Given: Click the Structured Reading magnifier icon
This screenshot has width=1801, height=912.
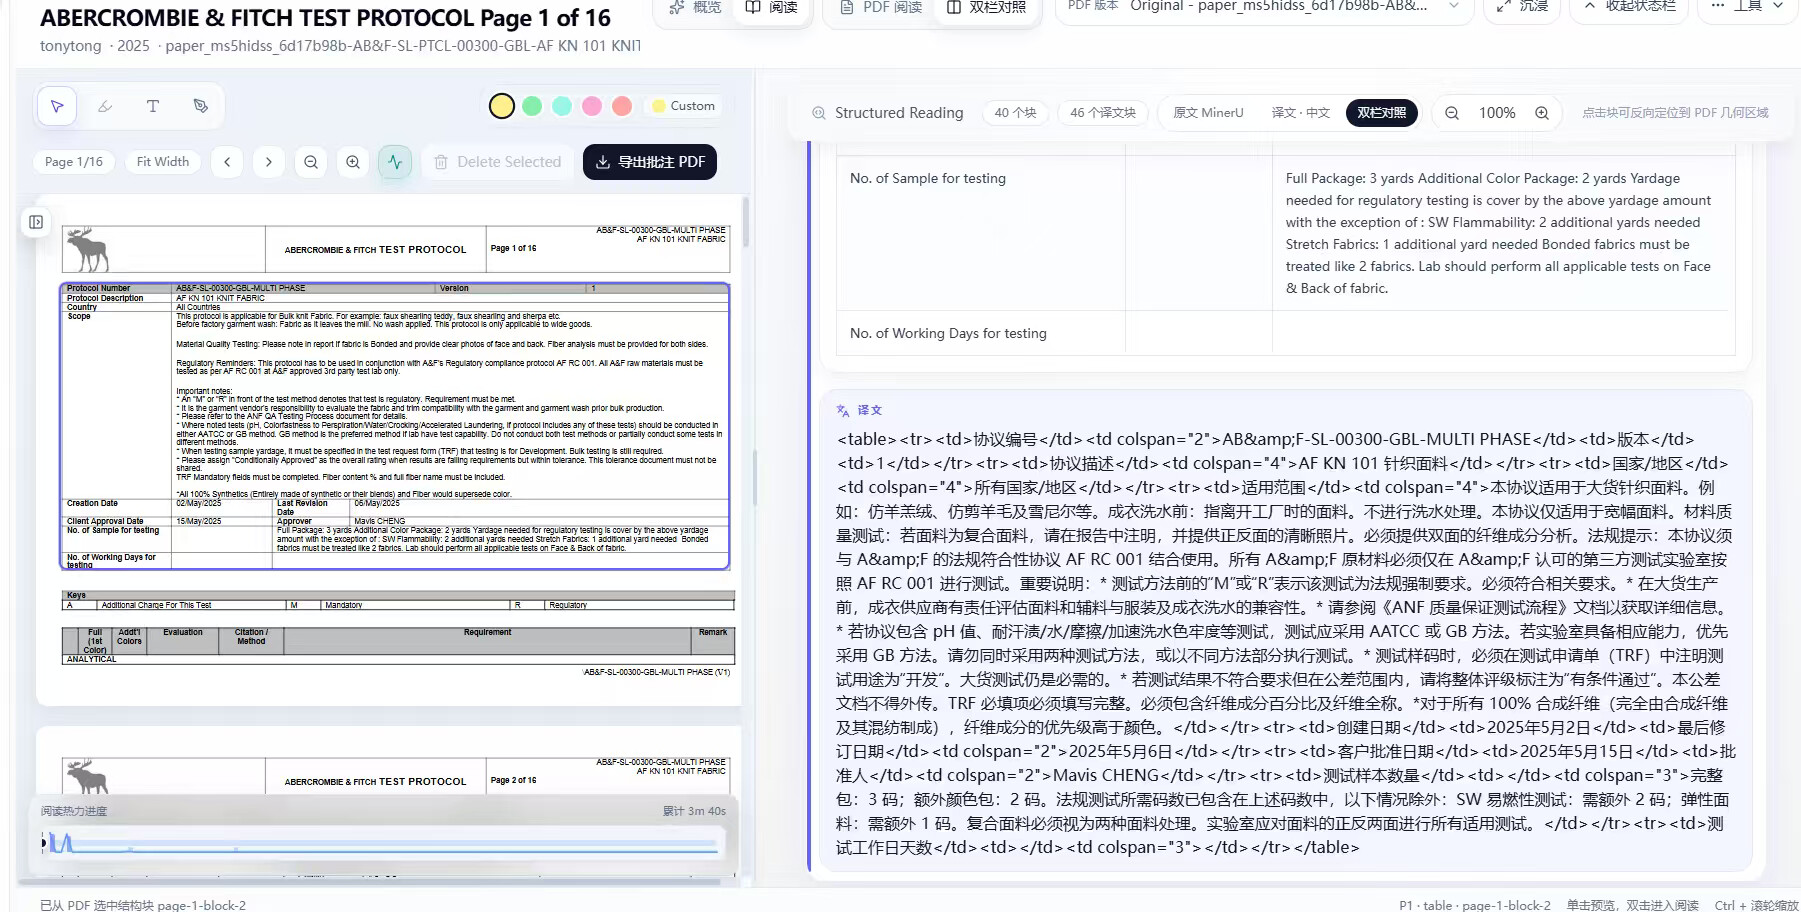Looking at the screenshot, I should (819, 113).
